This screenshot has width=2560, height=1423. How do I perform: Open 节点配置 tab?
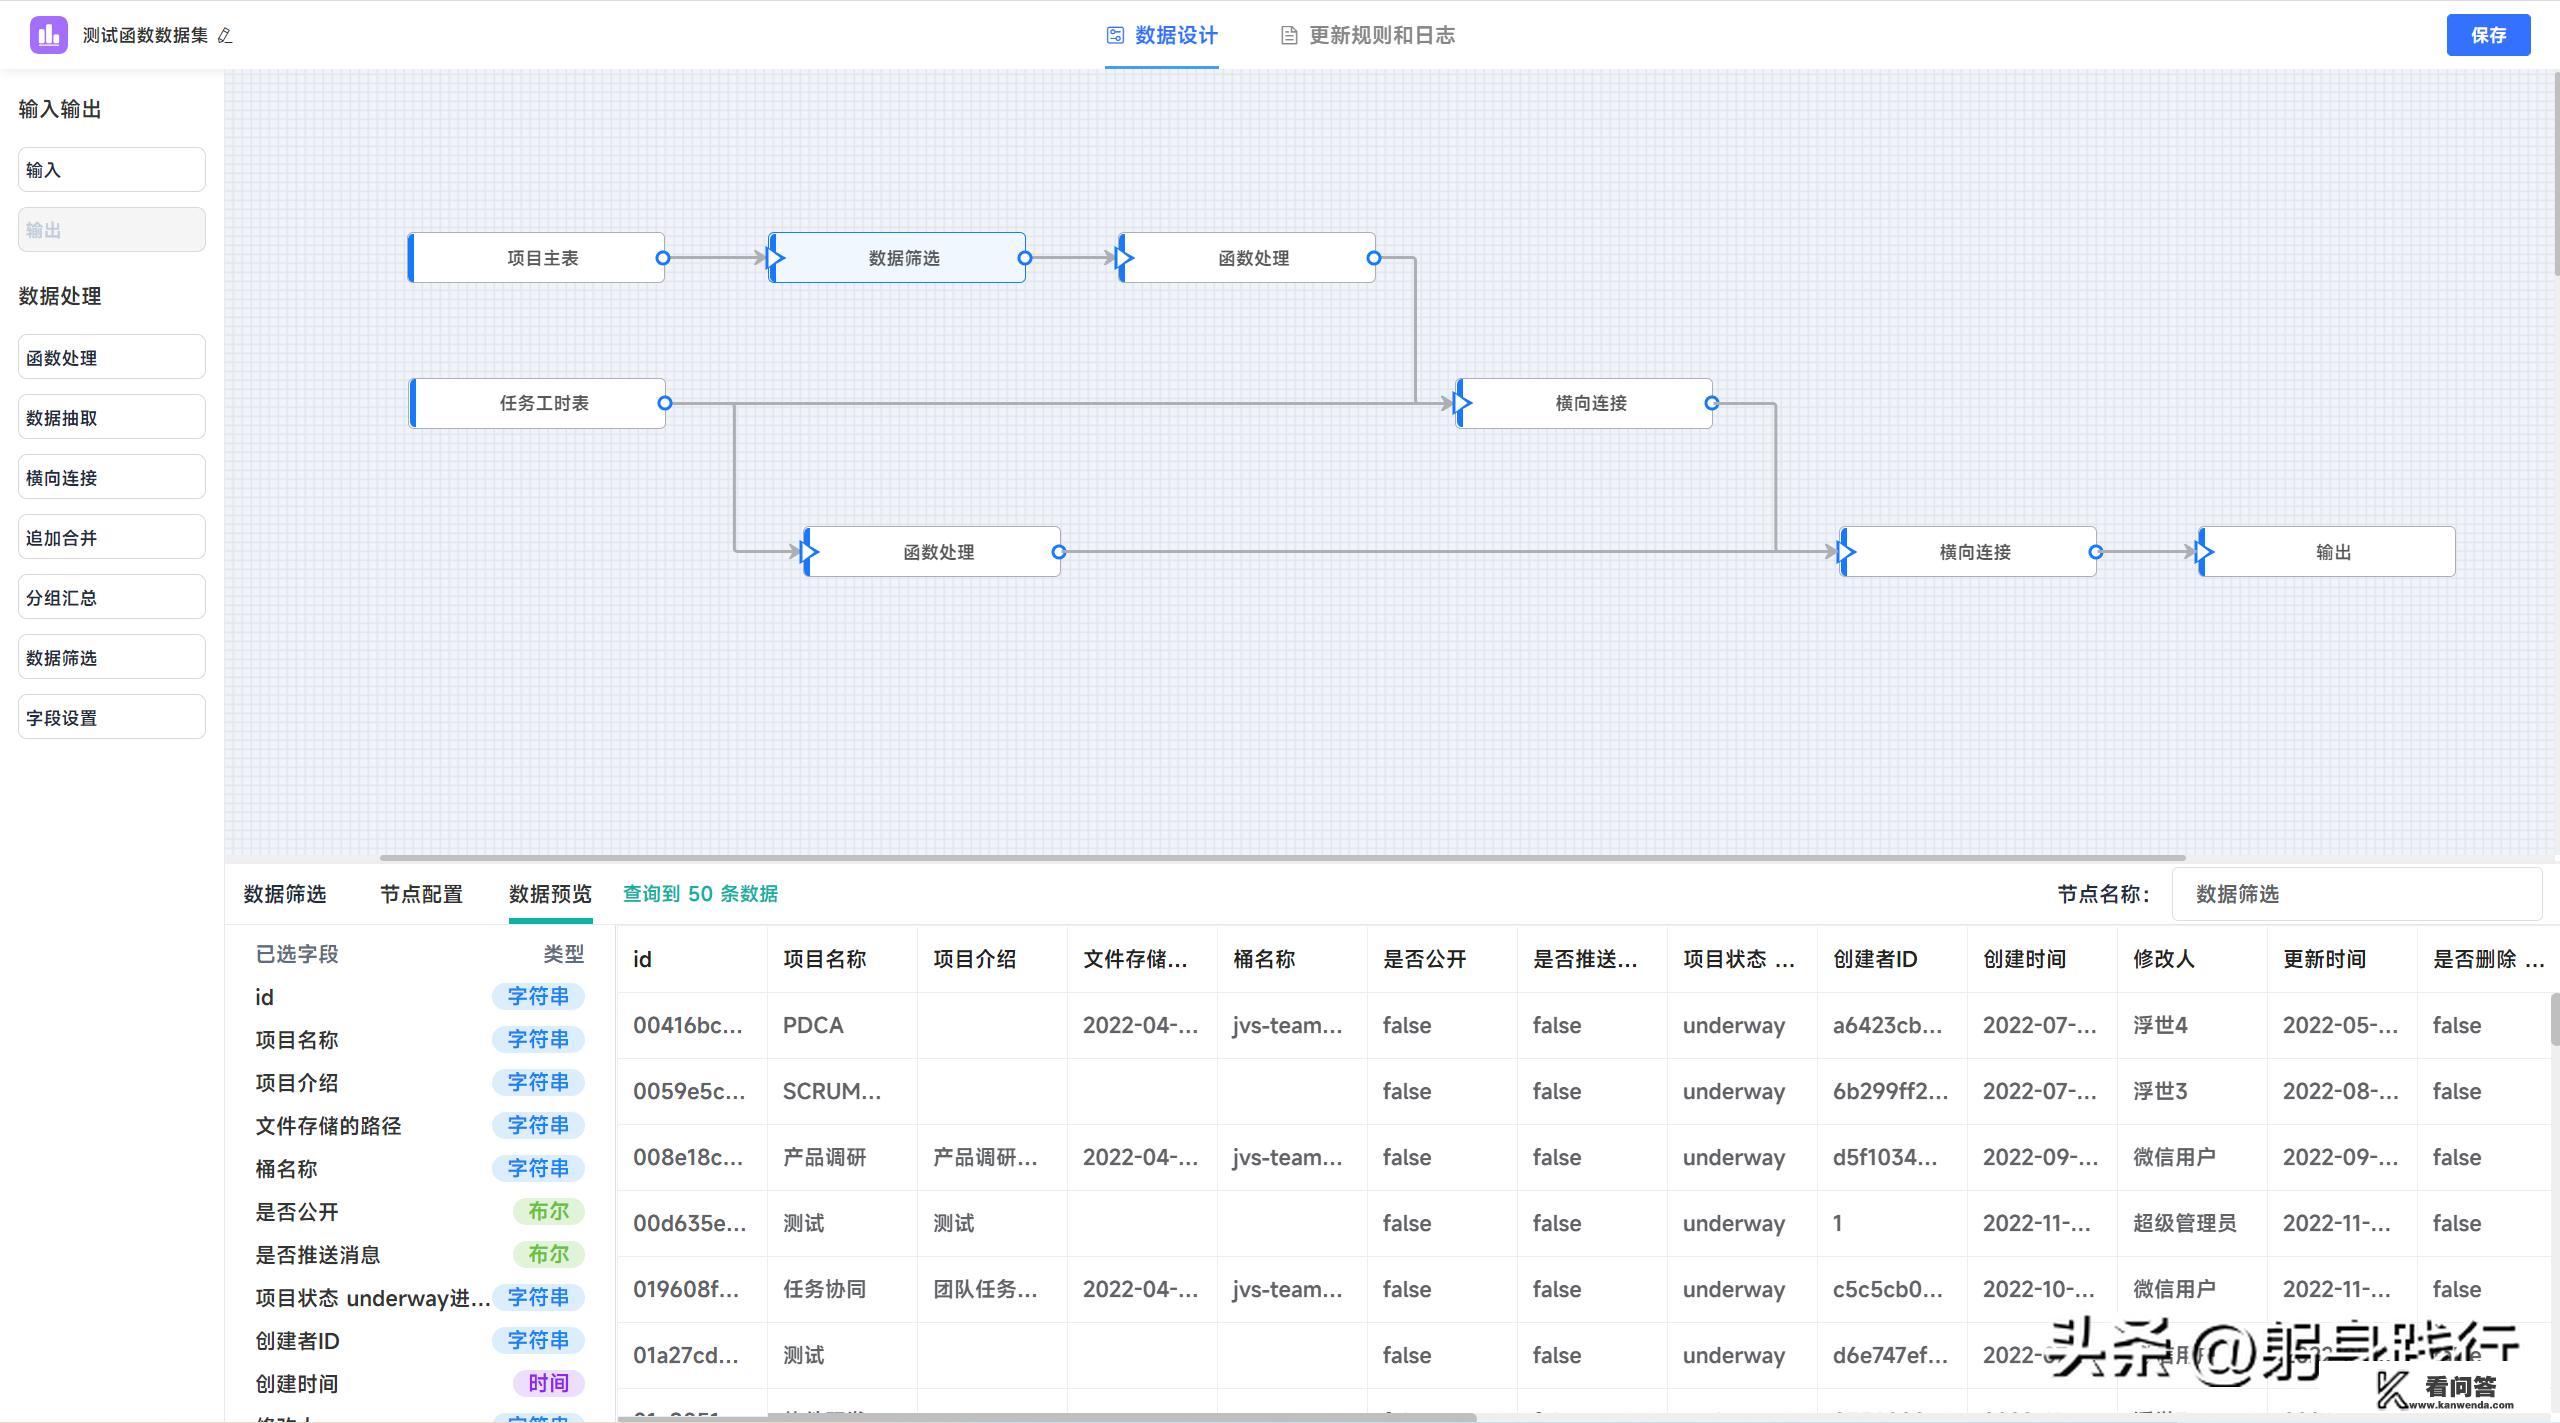[421, 894]
